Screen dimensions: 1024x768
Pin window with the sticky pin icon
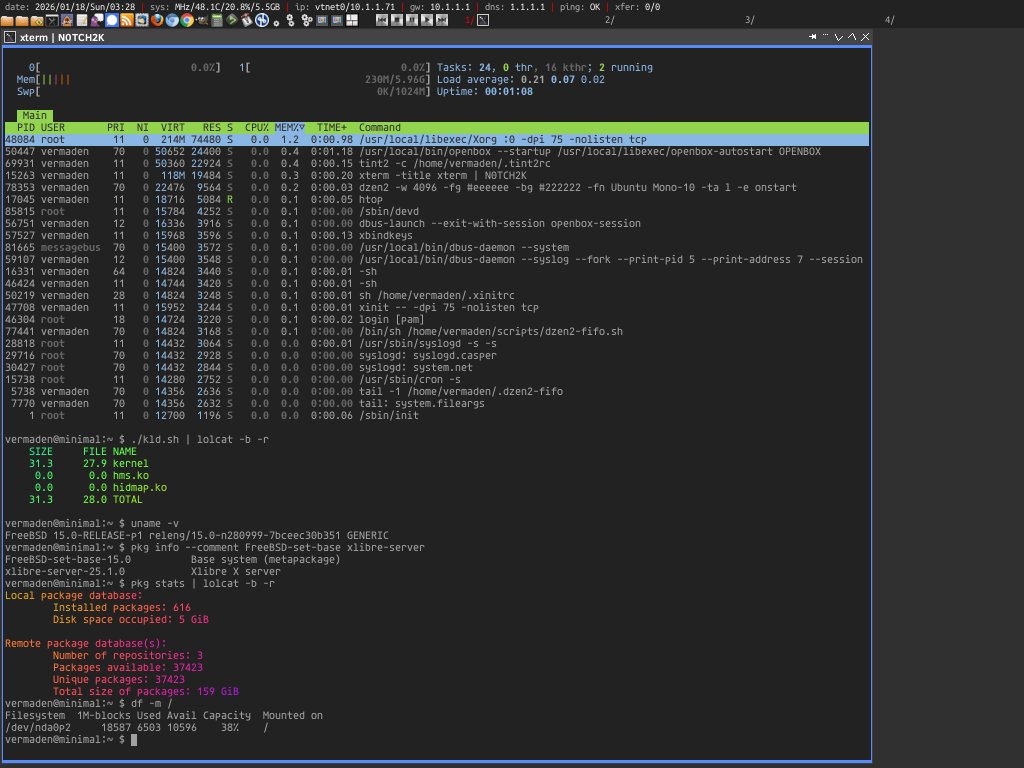click(x=812, y=37)
